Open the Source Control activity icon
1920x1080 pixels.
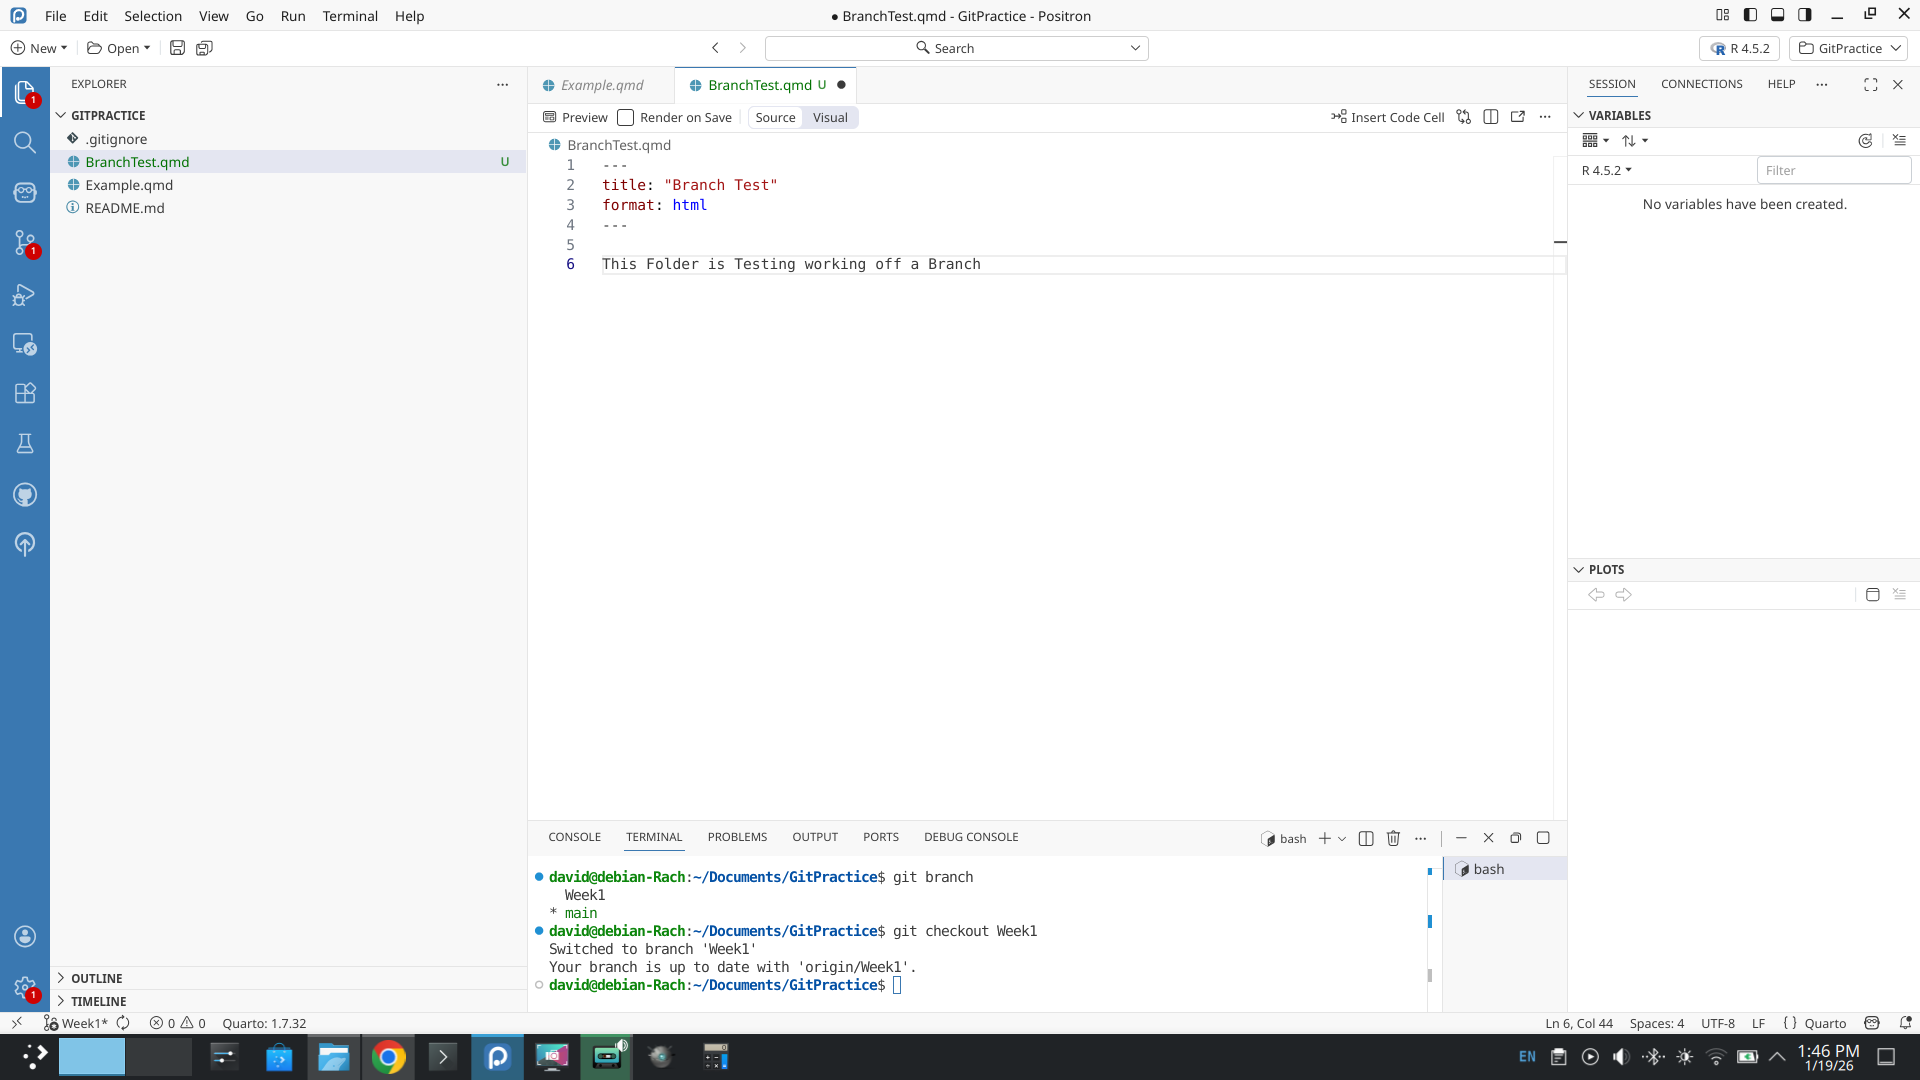coord(25,243)
